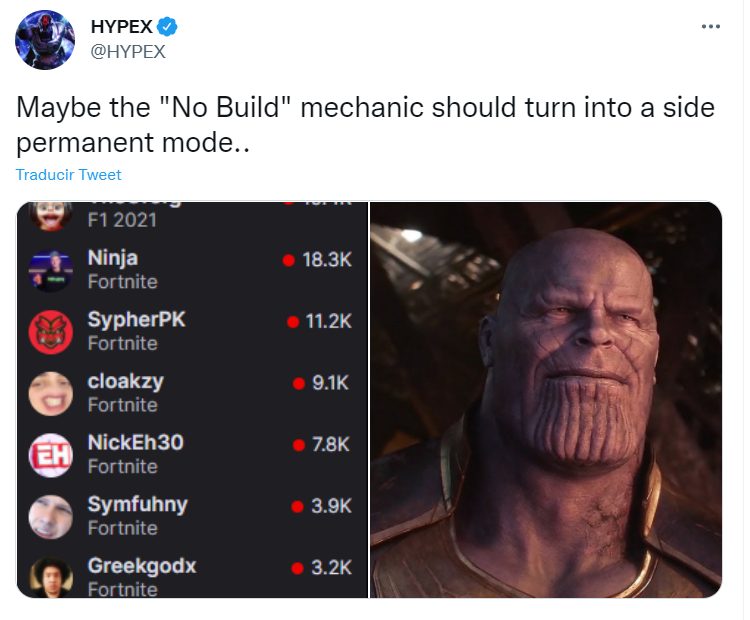Open Symfuhny's avatar icon
Viewport: 750px width, 620px height.
pyautogui.click(x=50, y=516)
